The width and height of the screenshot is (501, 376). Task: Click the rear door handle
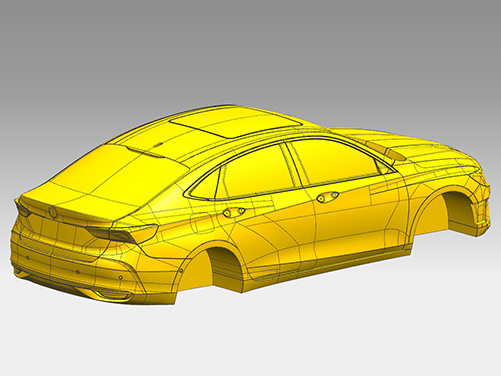pos(234,212)
